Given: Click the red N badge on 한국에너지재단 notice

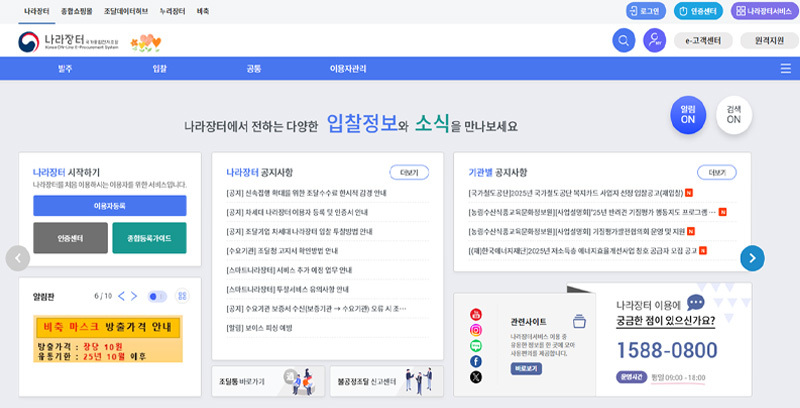Looking at the screenshot, I should 703,250.
